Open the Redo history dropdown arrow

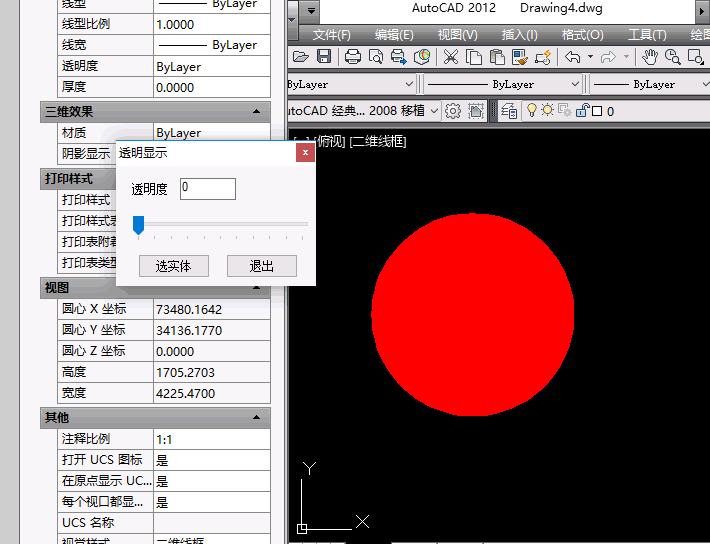626,57
